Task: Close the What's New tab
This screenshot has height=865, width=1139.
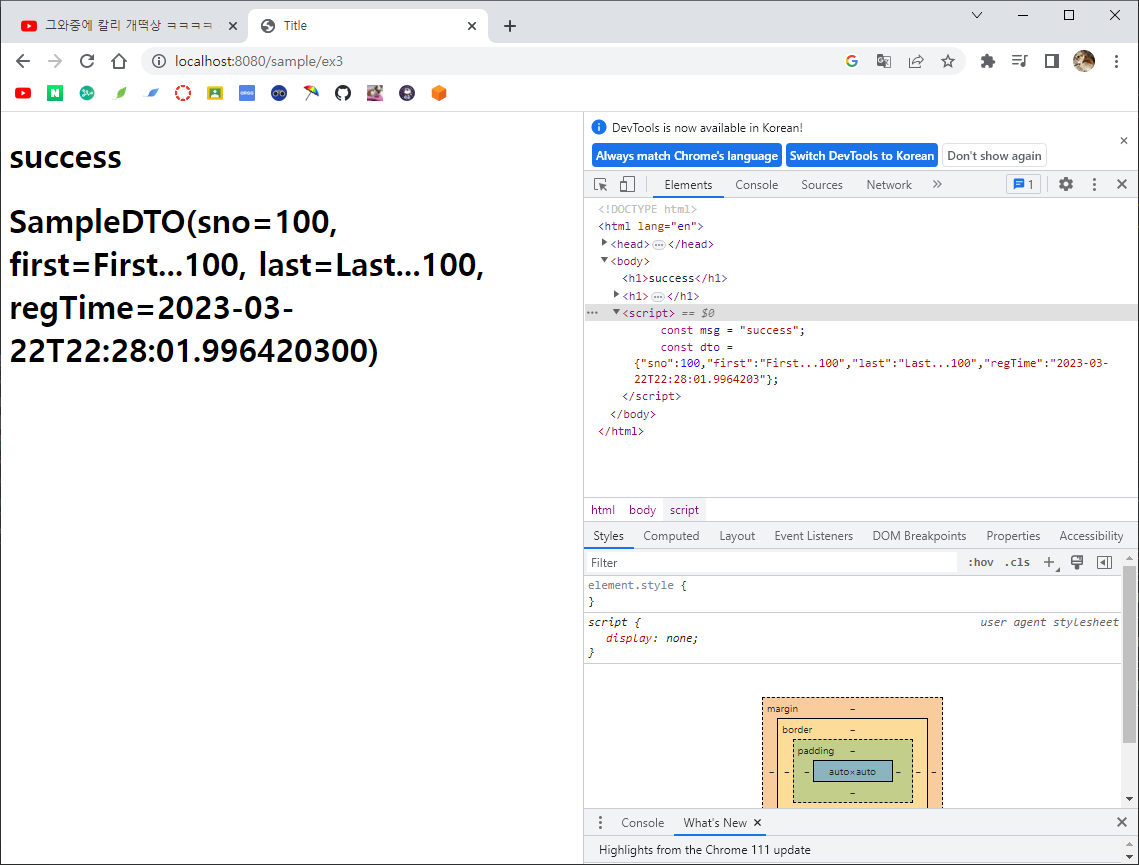Action: [757, 823]
